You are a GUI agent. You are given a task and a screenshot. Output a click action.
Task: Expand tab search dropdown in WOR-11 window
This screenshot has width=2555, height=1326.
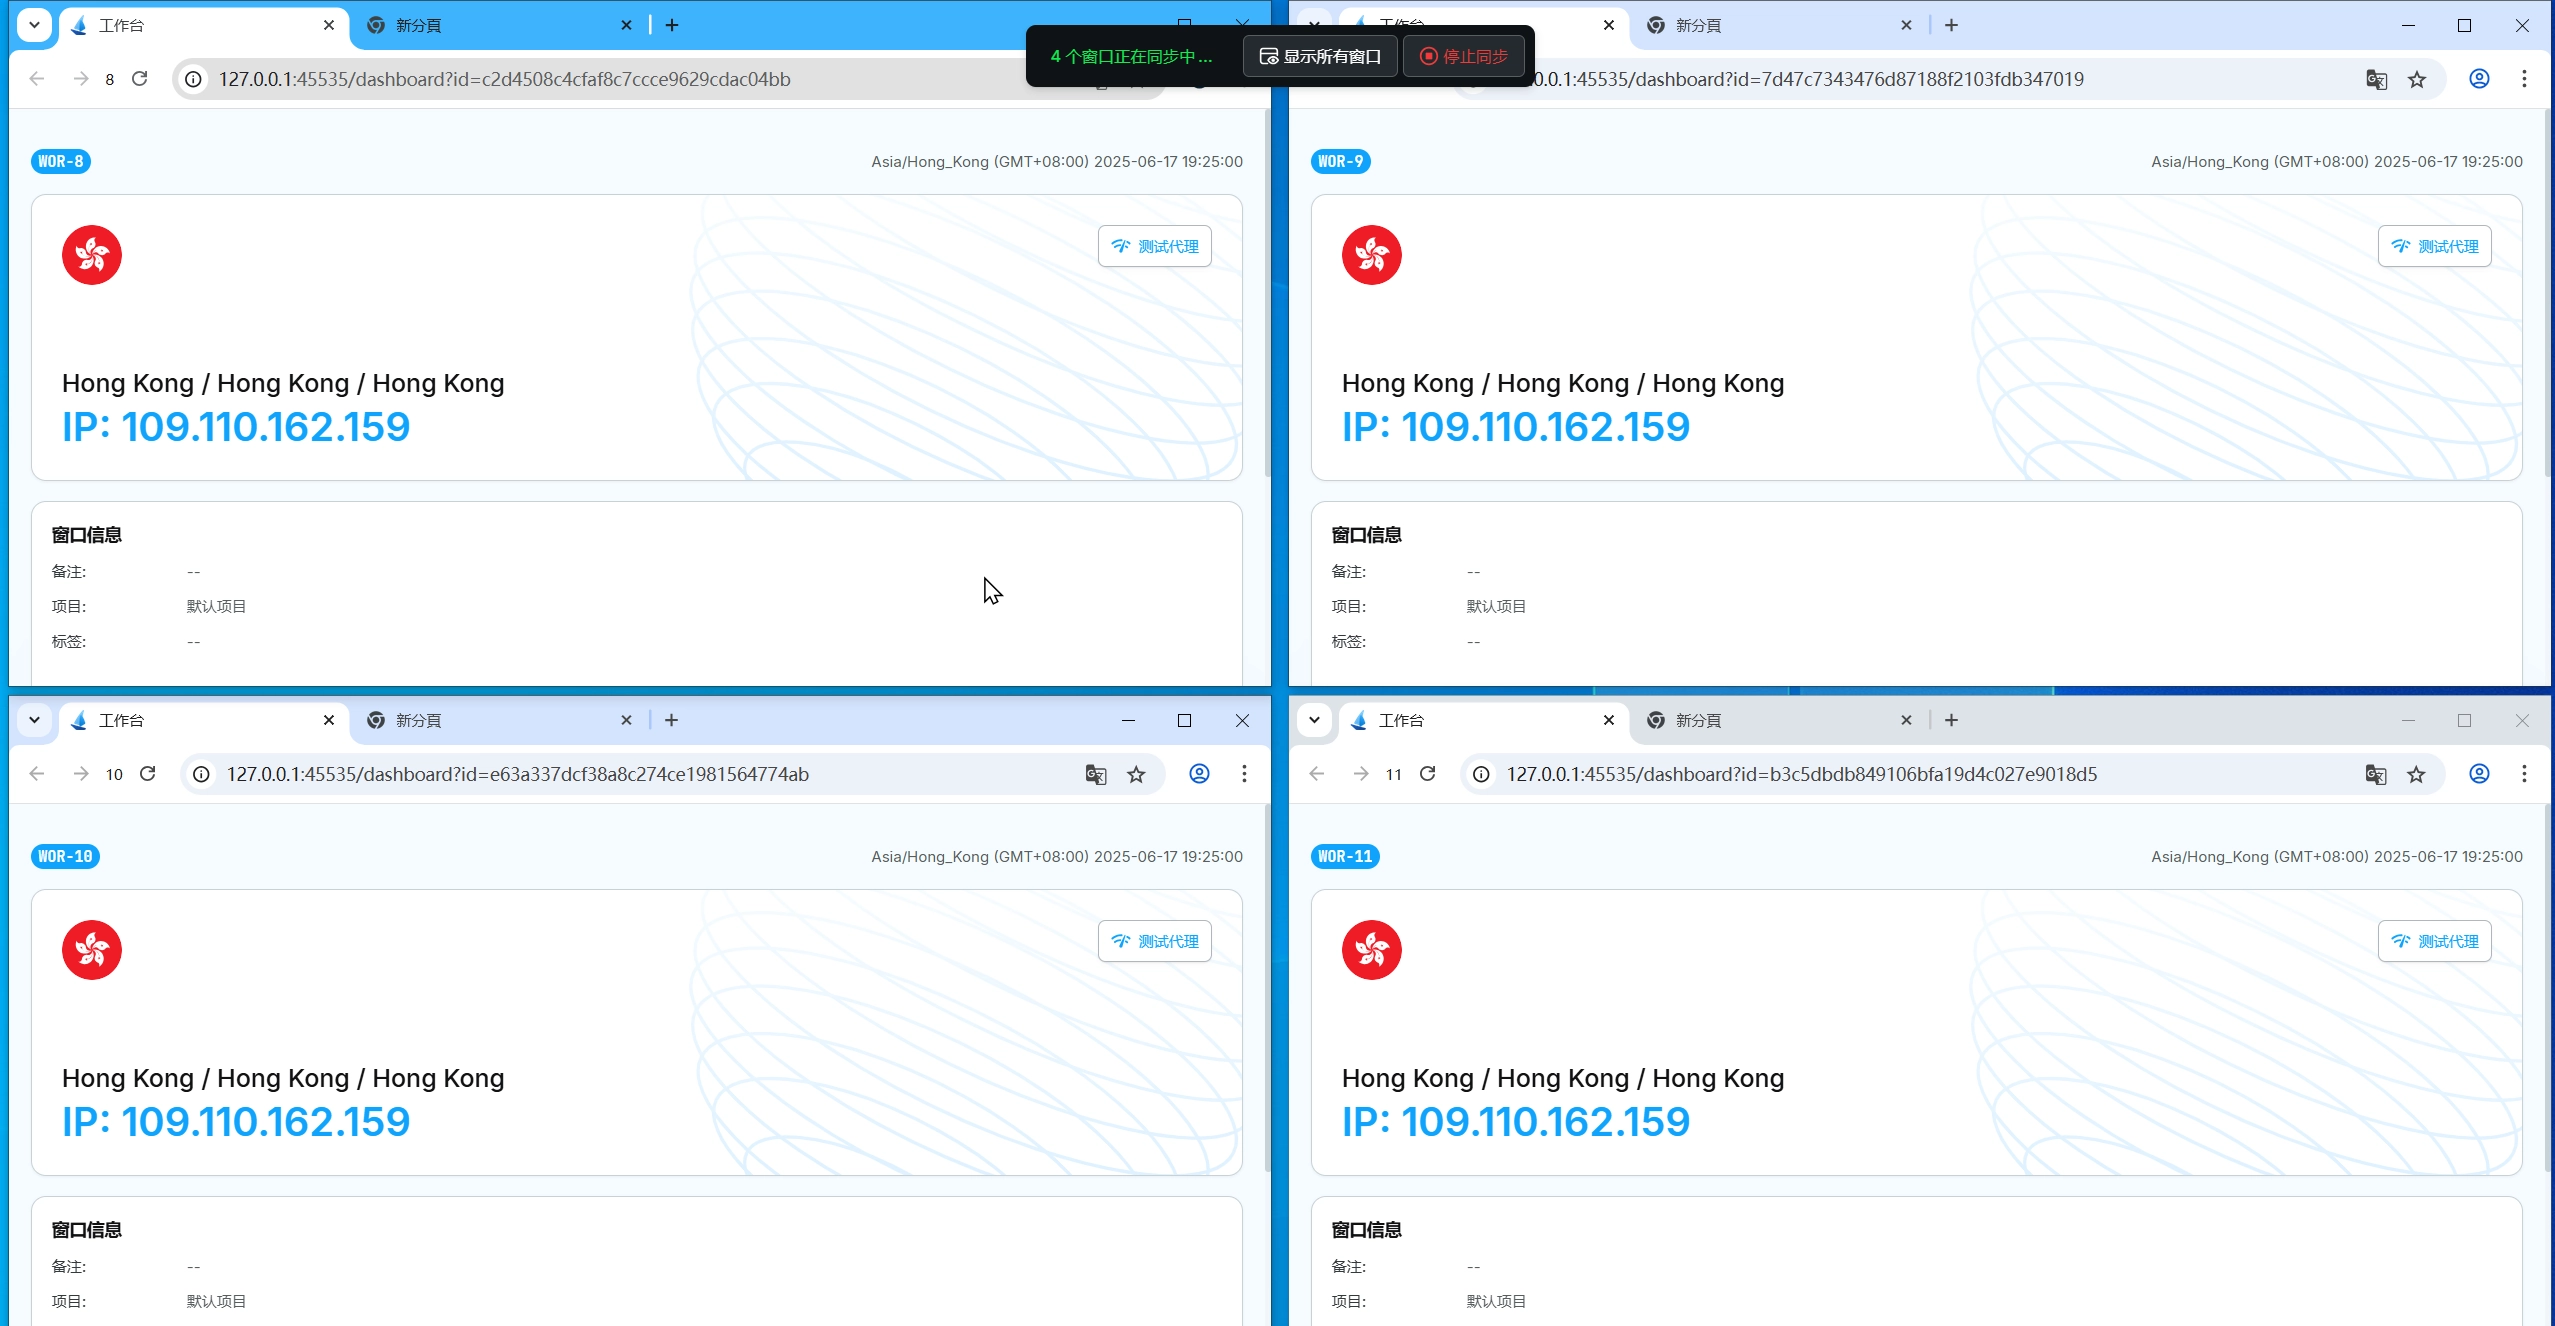[x=1314, y=720]
